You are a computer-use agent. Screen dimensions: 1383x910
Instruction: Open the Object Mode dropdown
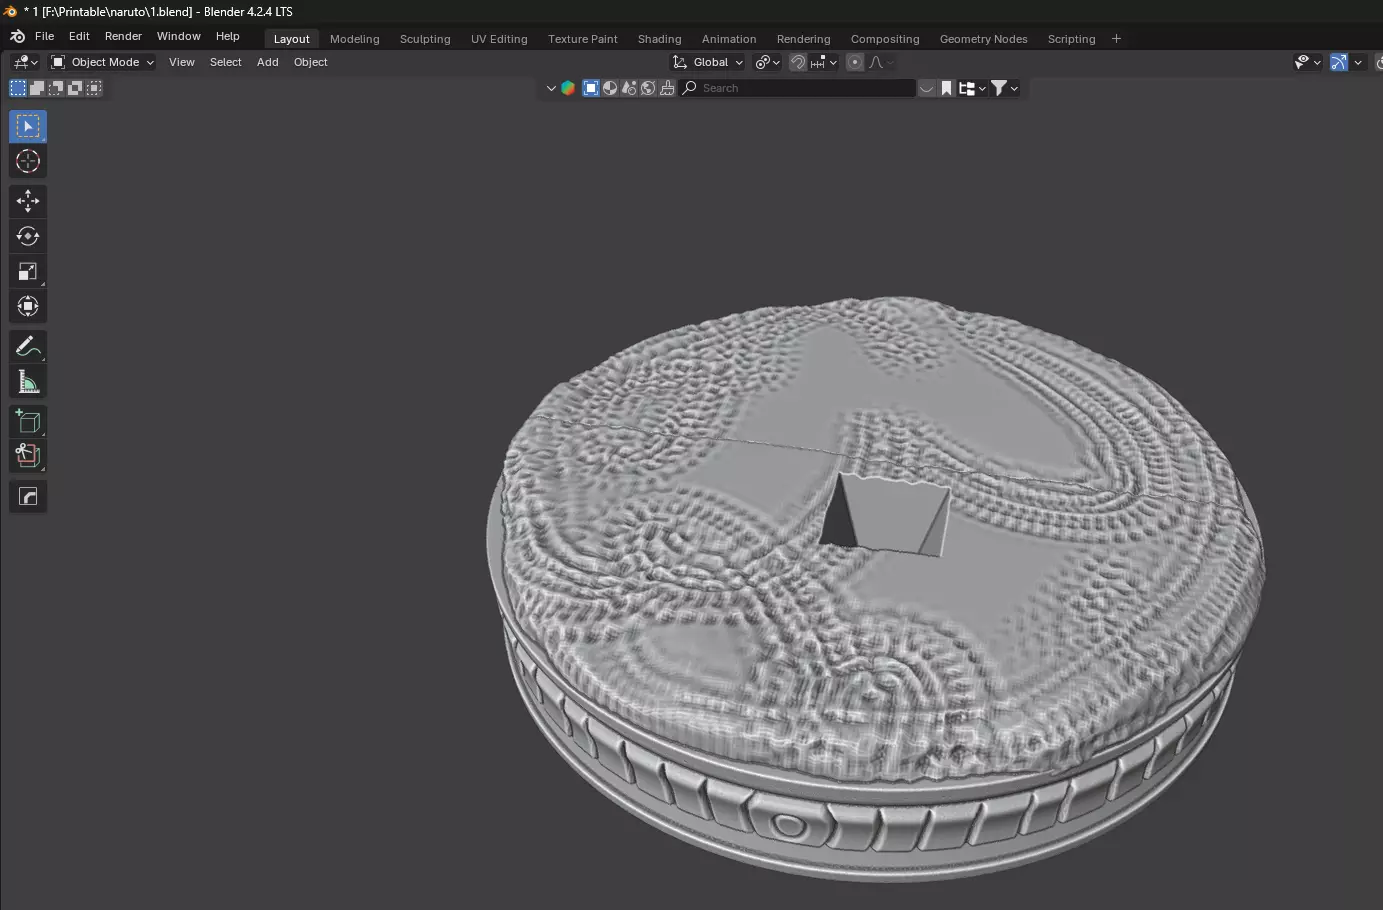[102, 62]
